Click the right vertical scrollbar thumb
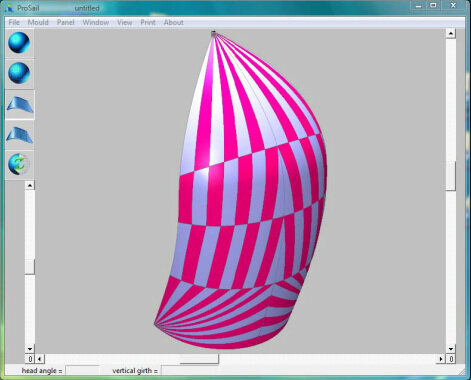Image resolution: width=471 pixels, height=380 pixels. tap(451, 176)
